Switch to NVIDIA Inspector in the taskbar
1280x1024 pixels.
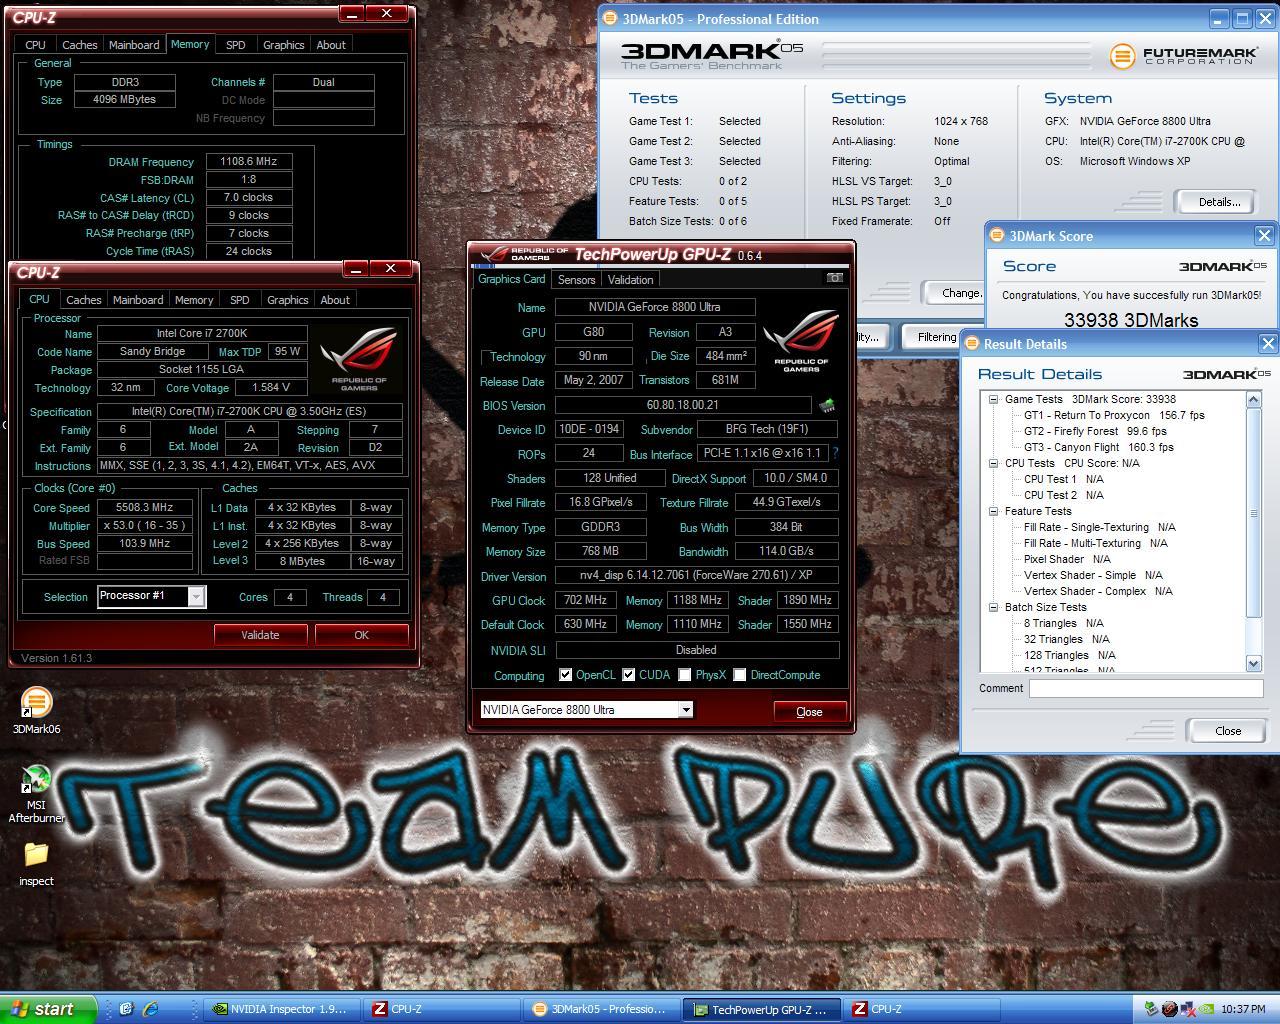point(281,1009)
